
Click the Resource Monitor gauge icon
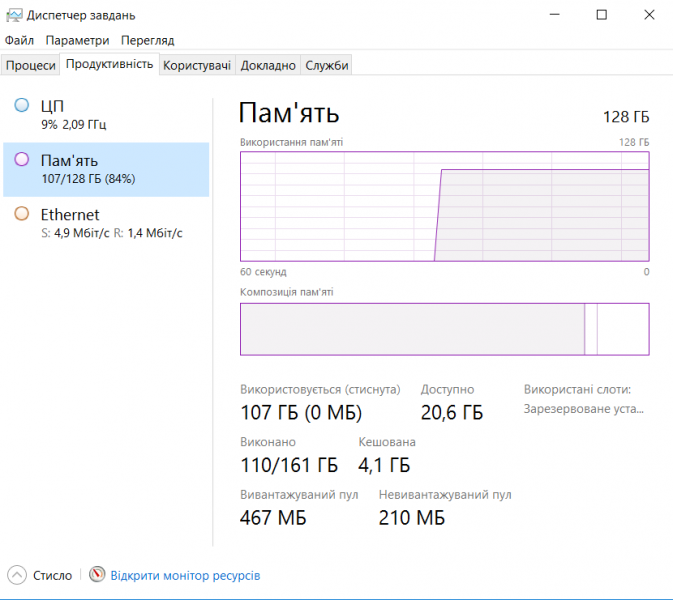point(97,575)
